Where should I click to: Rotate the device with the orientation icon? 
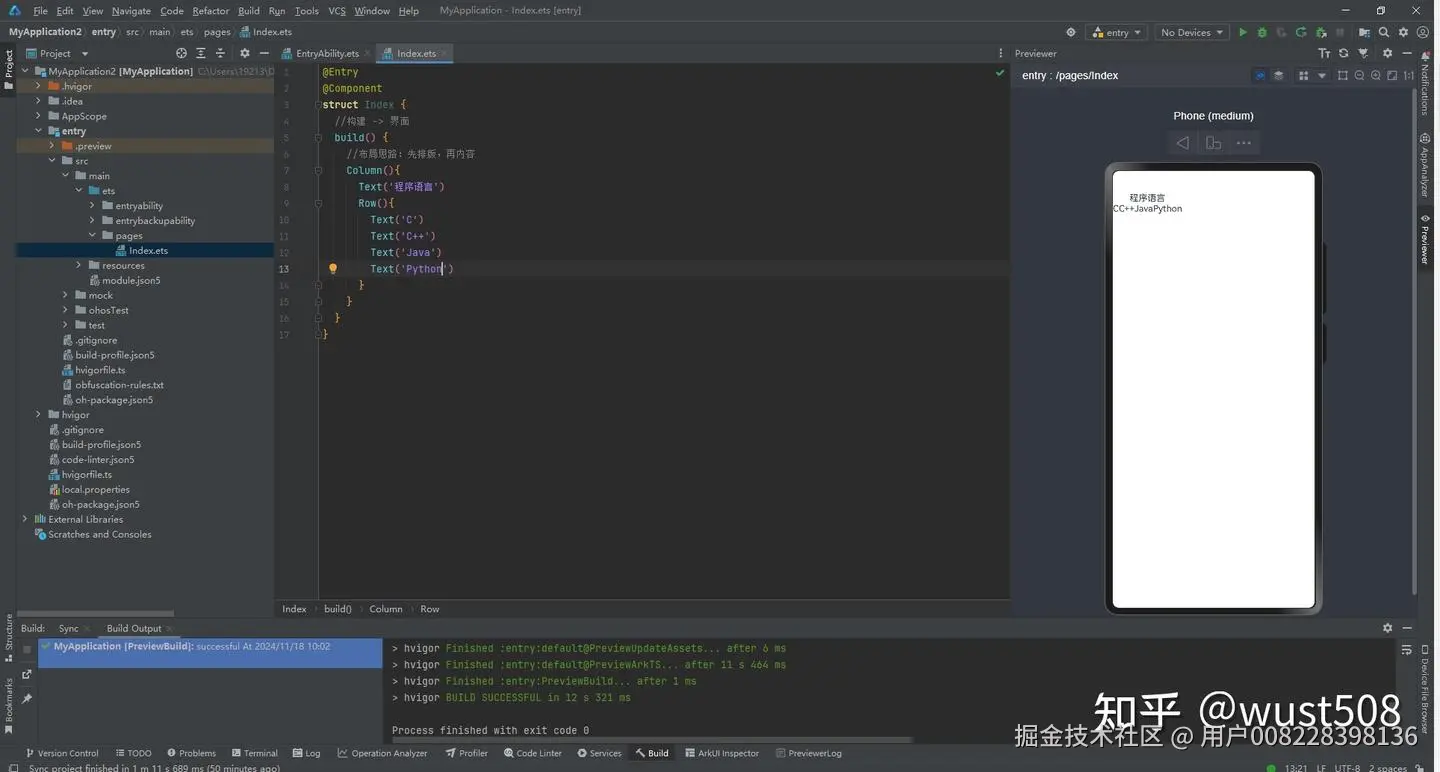(x=1213, y=143)
